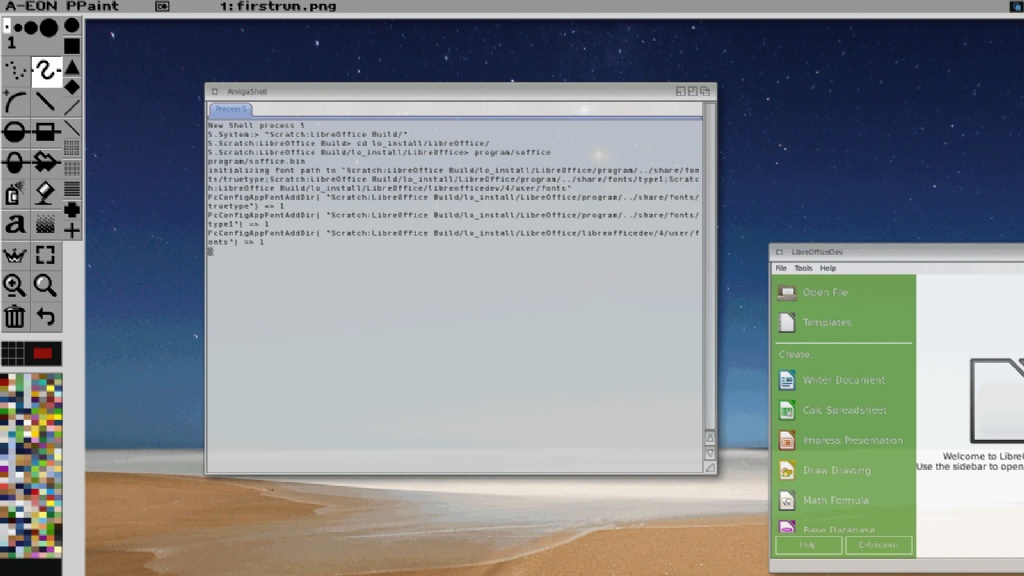The height and width of the screenshot is (576, 1024).
Task: Pick the thick cross brush shape
Action: pos(72,210)
